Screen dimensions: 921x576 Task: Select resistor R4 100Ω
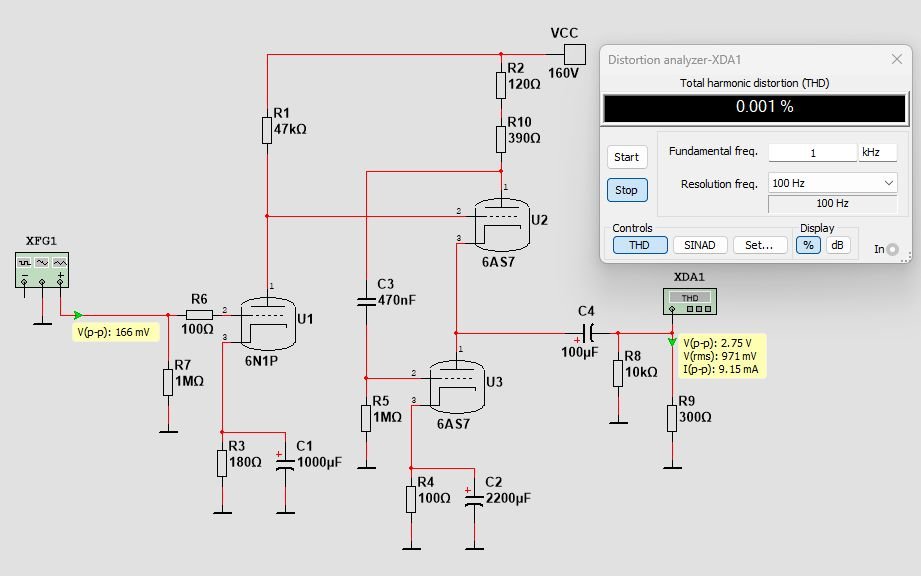(x=411, y=499)
